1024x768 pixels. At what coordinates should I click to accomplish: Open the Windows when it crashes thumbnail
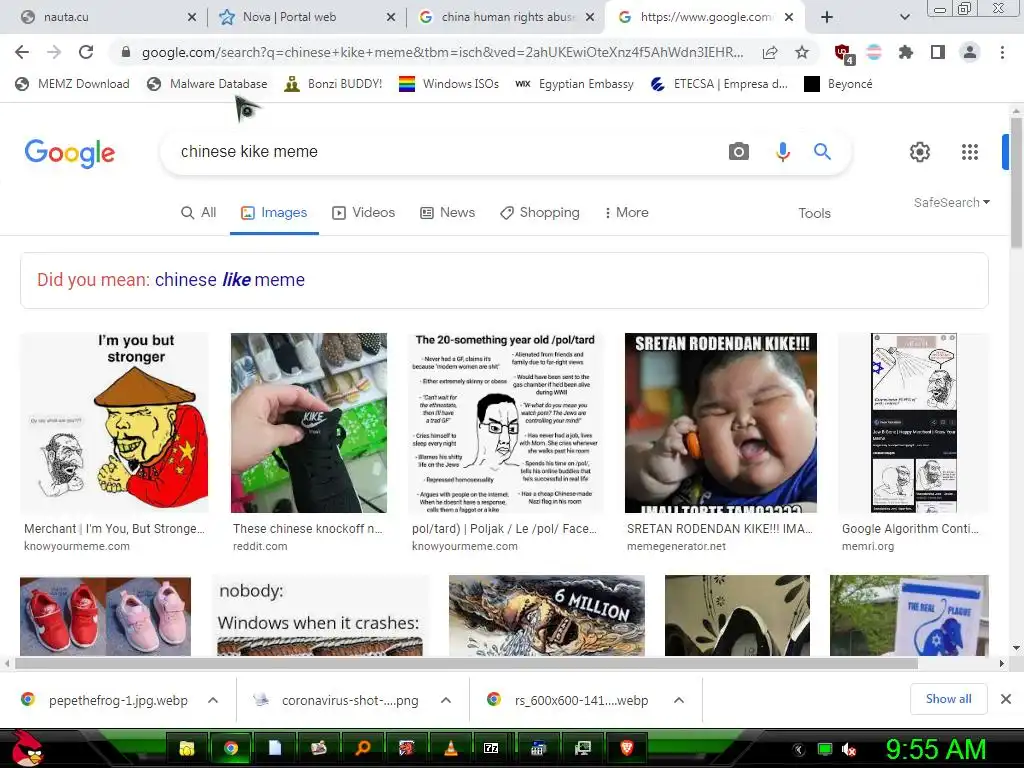tap(319, 615)
